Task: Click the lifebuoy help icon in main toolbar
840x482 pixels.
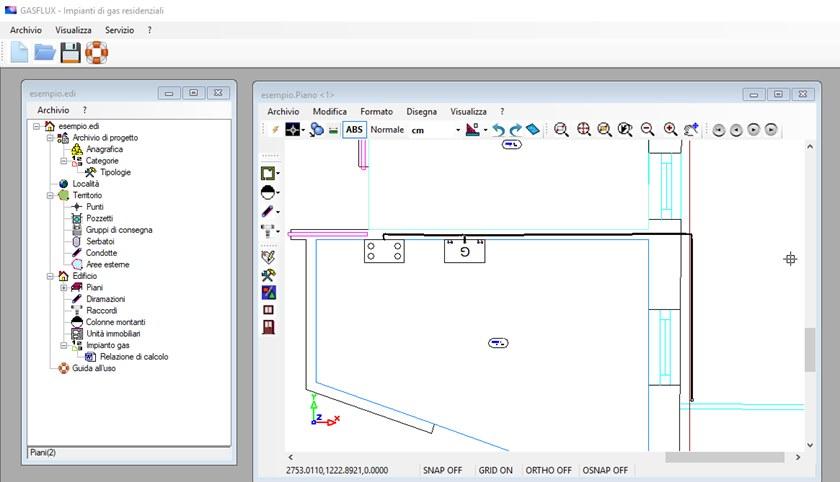Action: (96, 52)
